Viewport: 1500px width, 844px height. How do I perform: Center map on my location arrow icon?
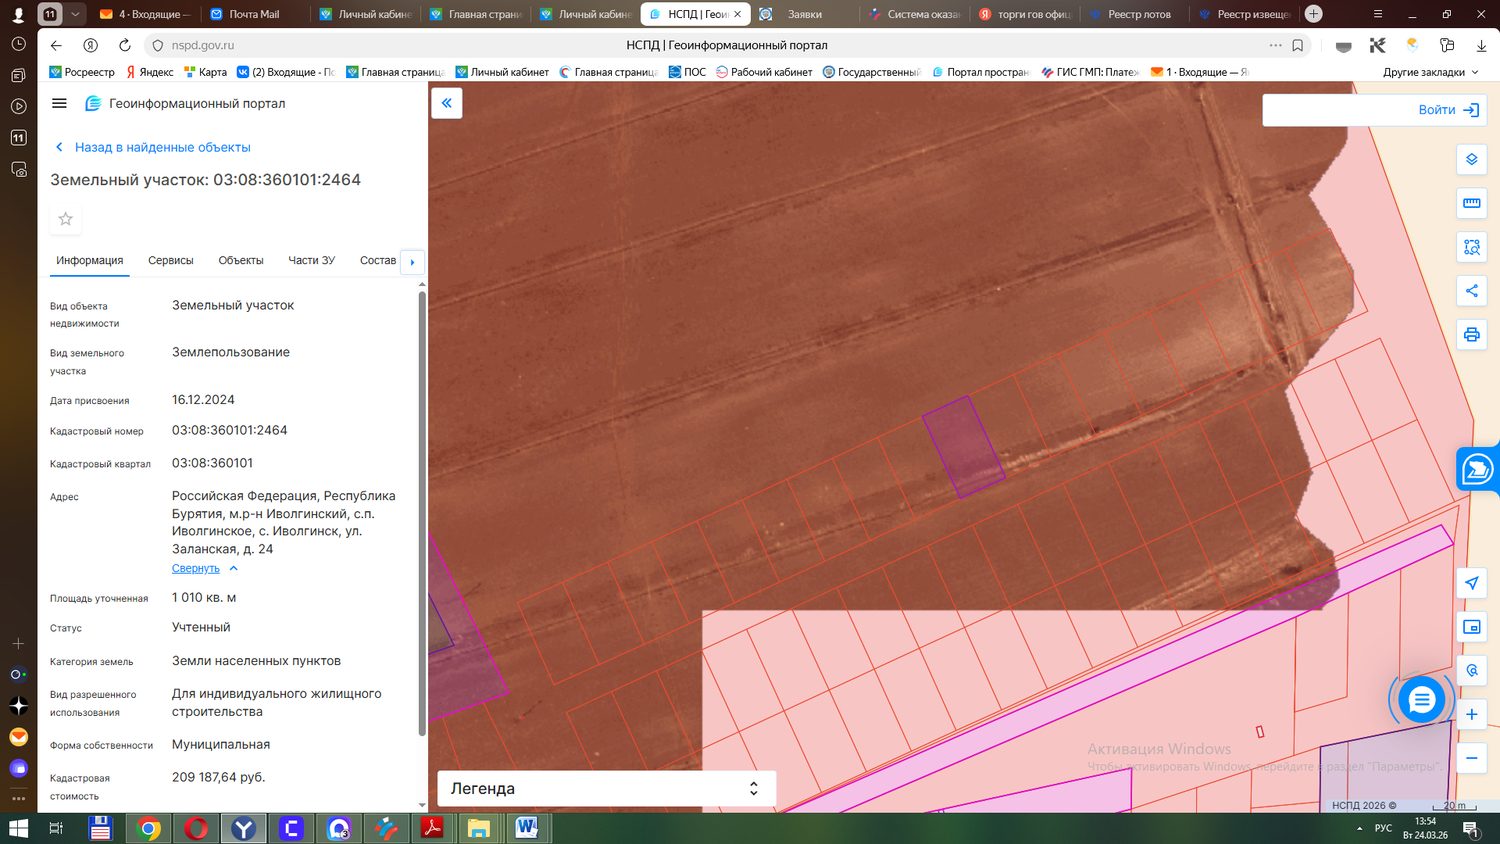tap(1472, 583)
